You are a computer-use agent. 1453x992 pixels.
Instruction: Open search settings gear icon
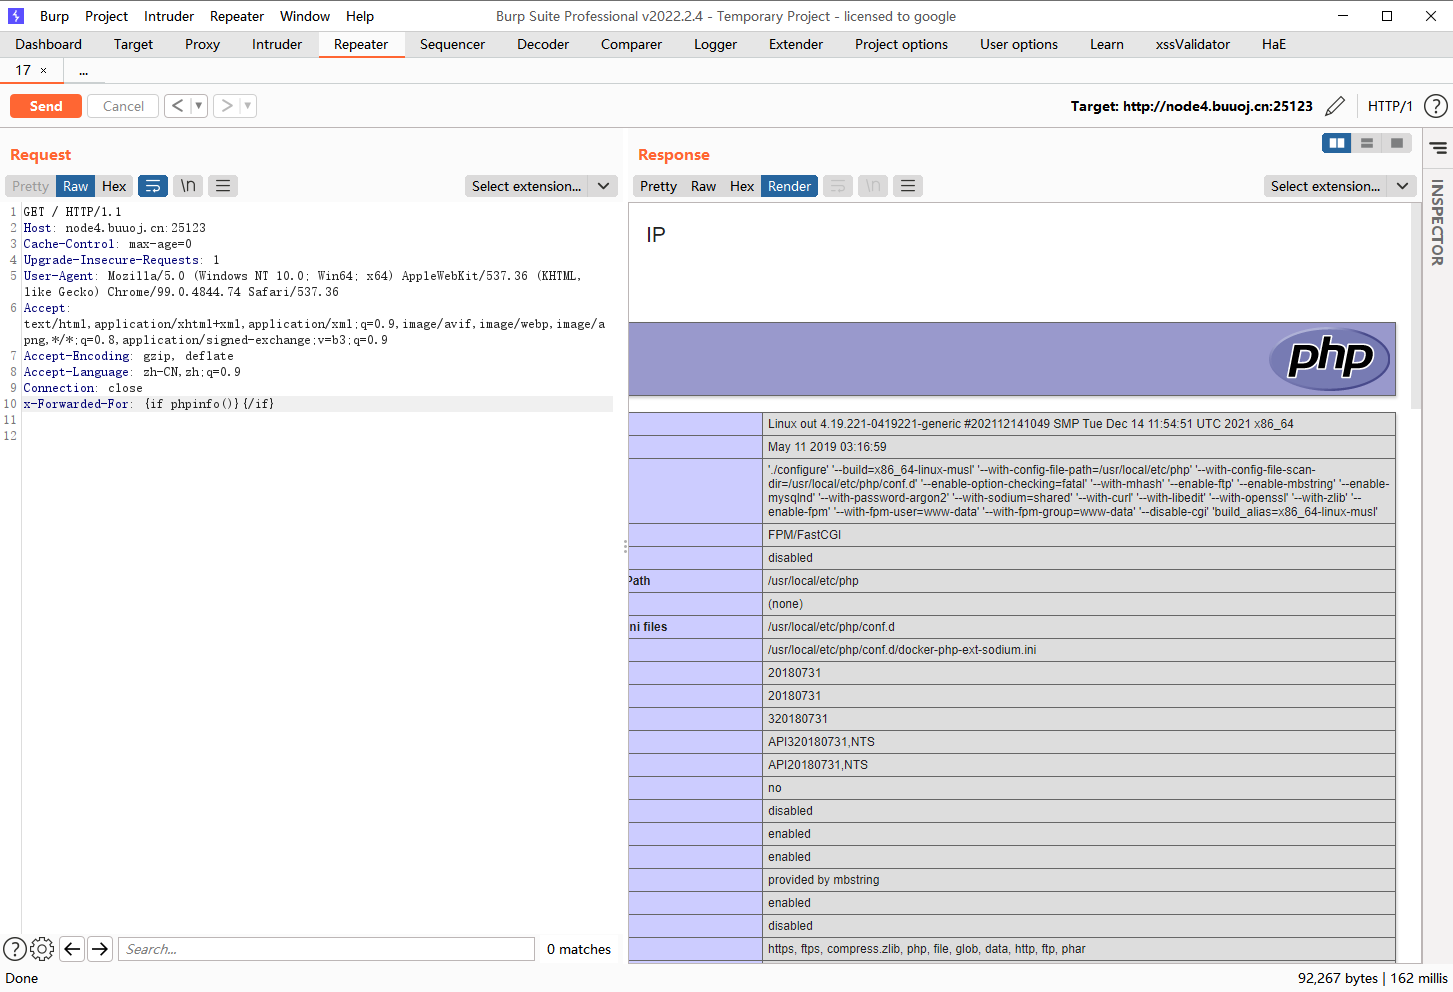click(x=42, y=949)
